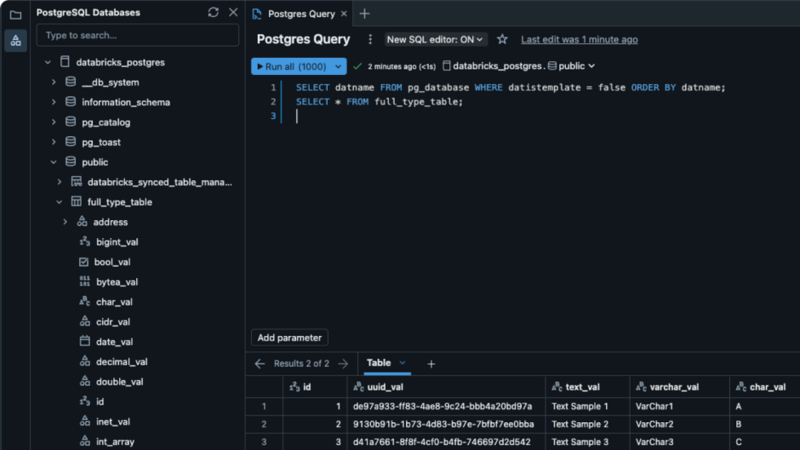Select uuid cell starting with d41a7661

(446, 442)
